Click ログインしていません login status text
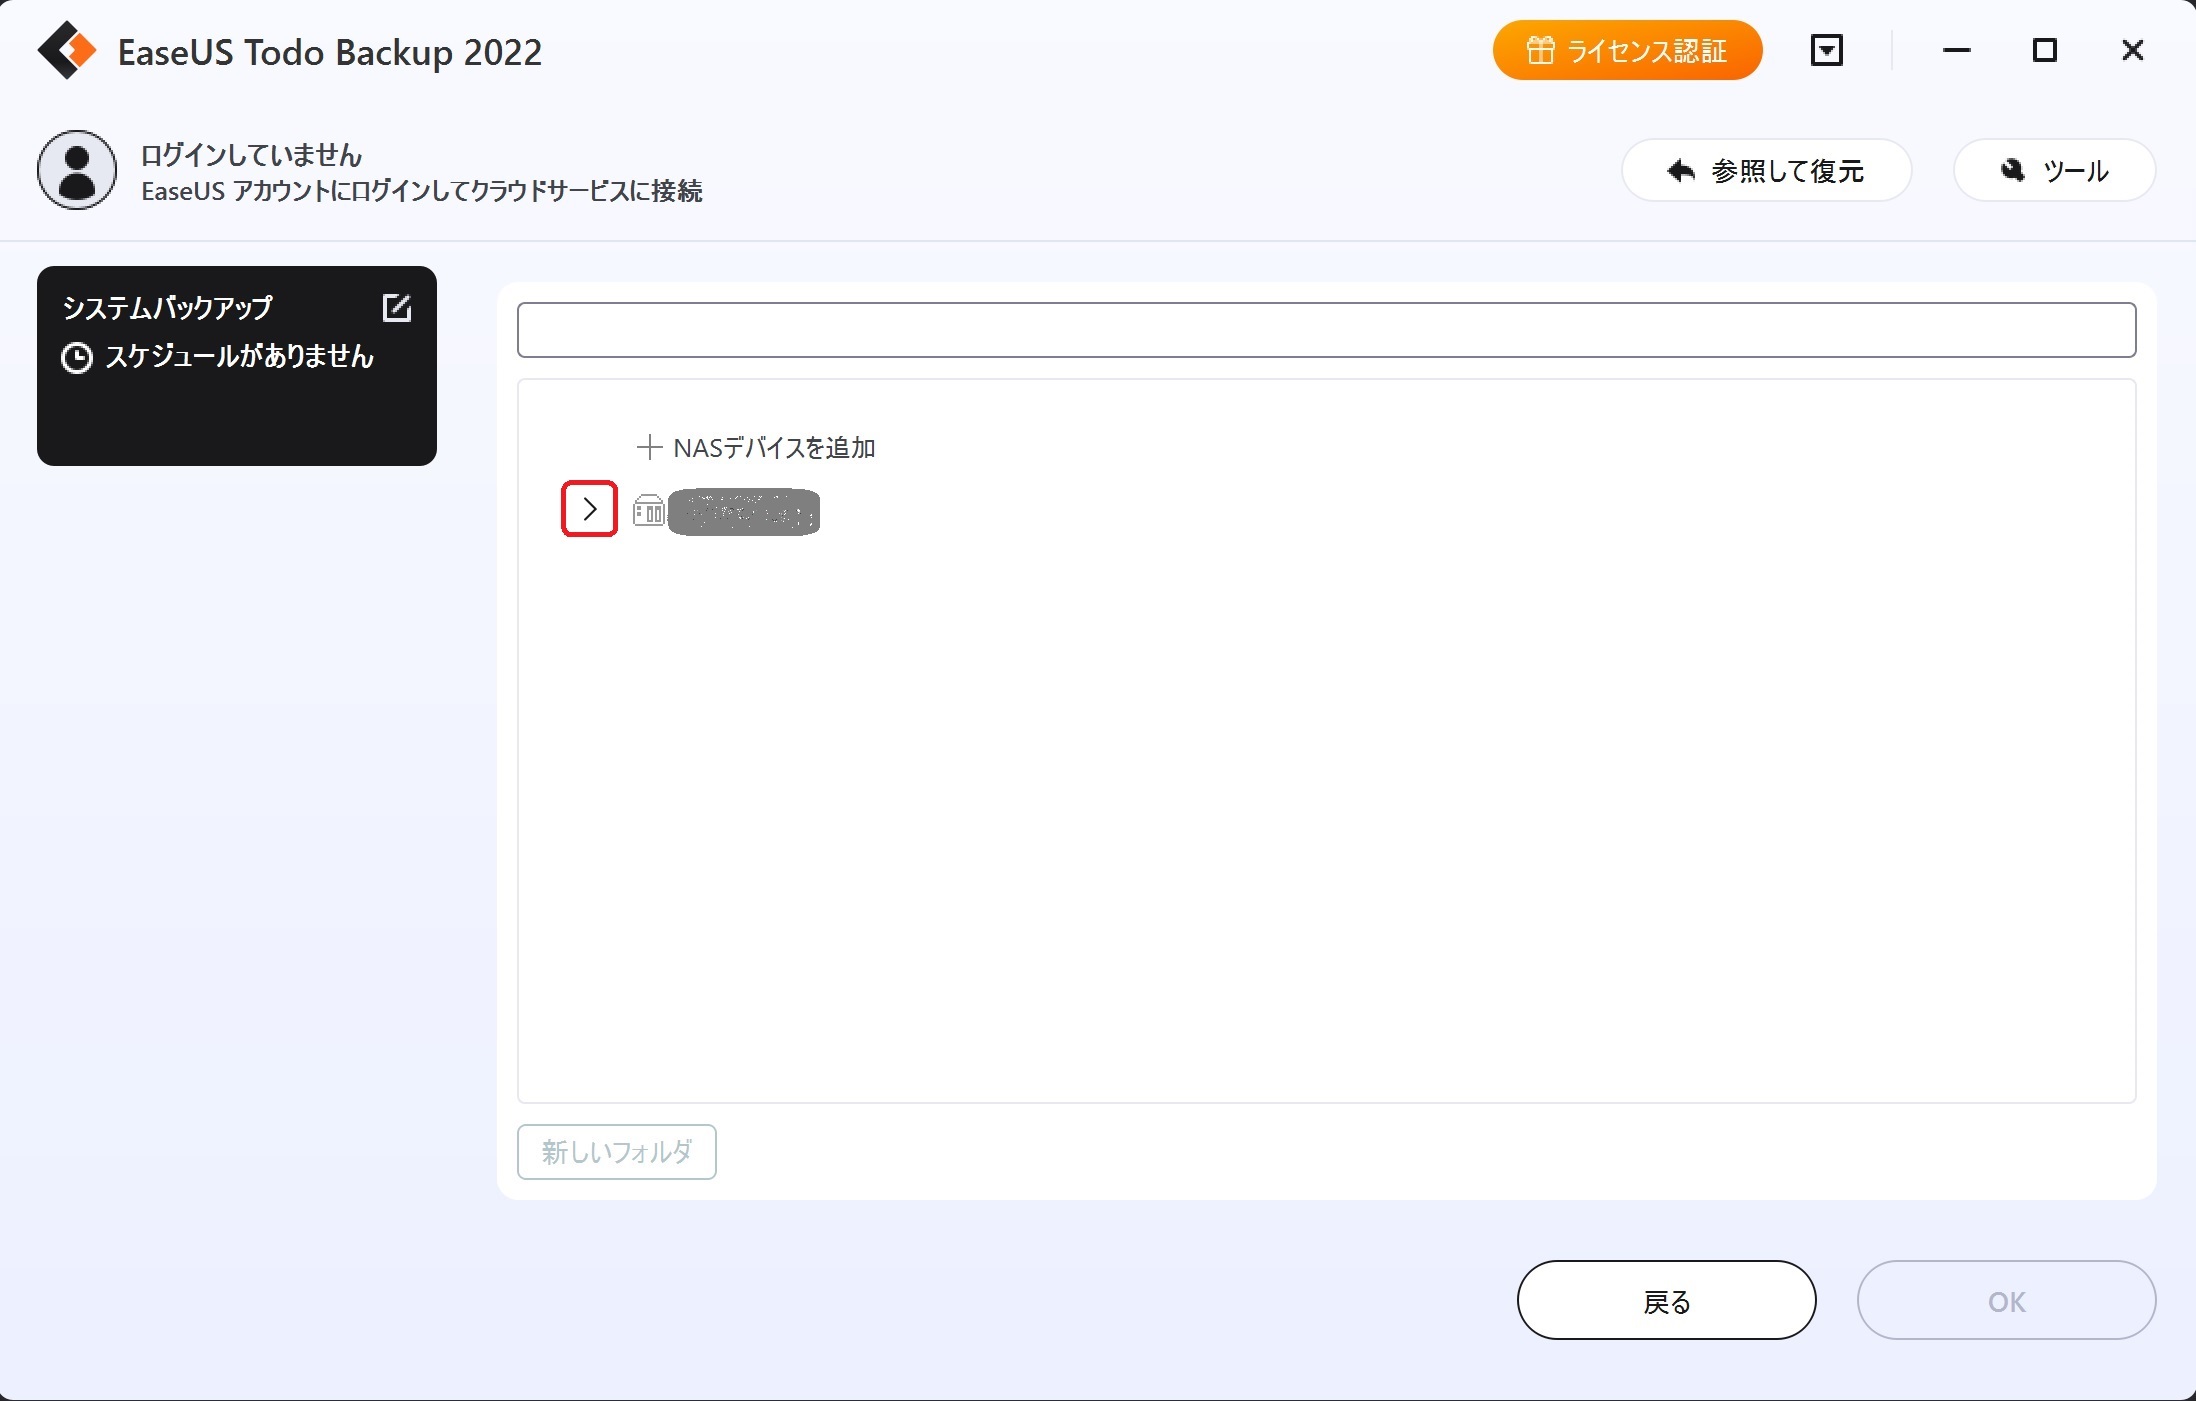The image size is (2196, 1401). pos(251,155)
